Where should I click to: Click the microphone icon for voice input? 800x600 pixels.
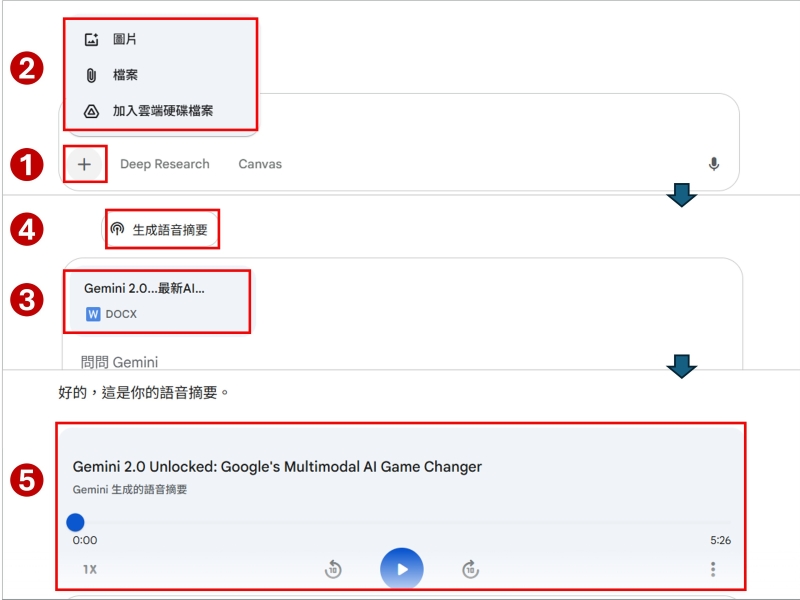coord(714,164)
